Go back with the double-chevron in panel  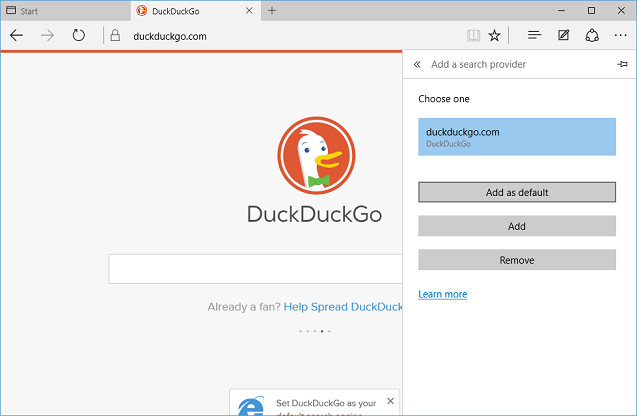[x=417, y=64]
